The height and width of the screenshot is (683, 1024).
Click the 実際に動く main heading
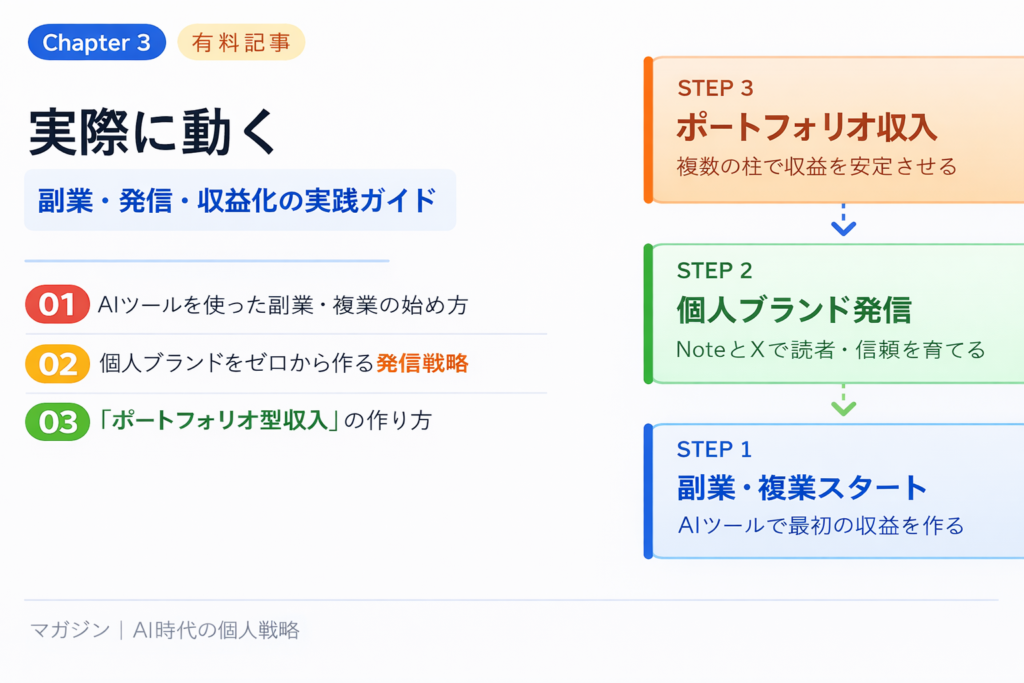point(152,131)
